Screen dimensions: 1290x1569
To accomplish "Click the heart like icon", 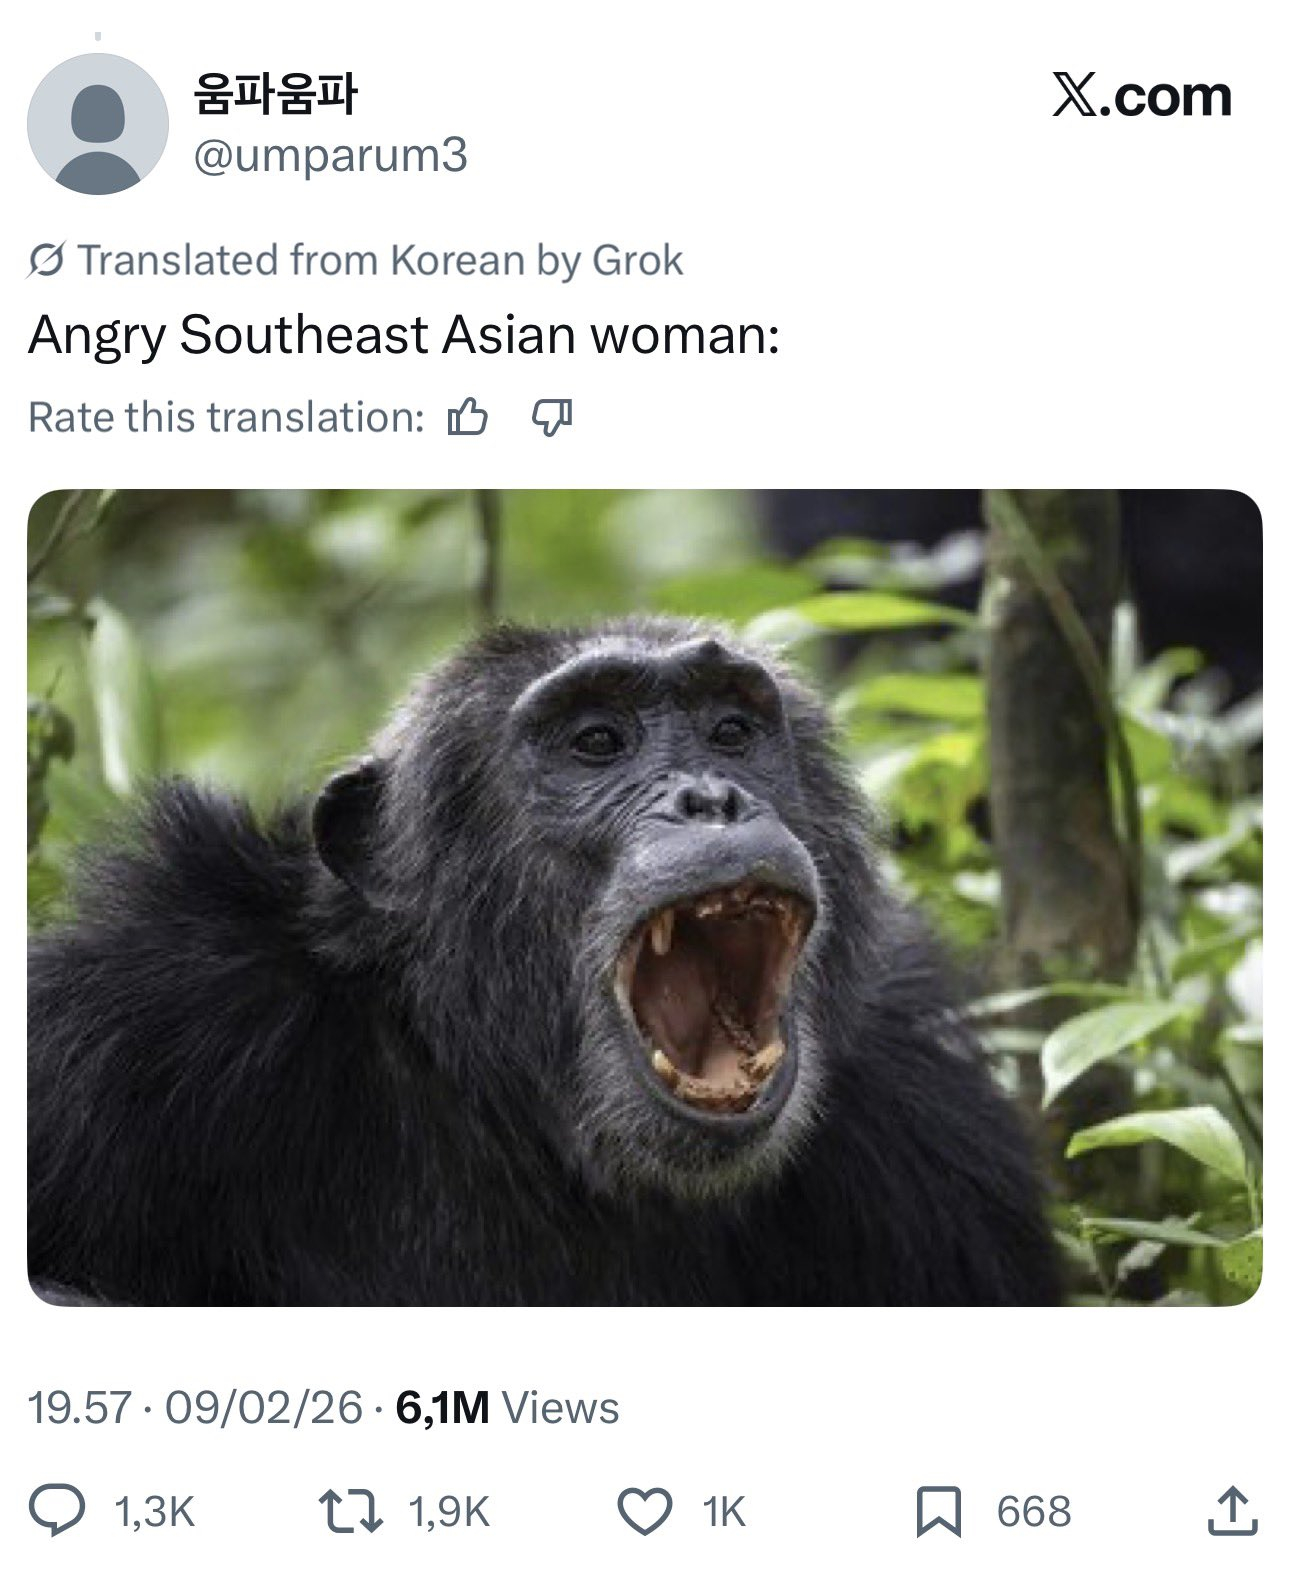I will [645, 1510].
